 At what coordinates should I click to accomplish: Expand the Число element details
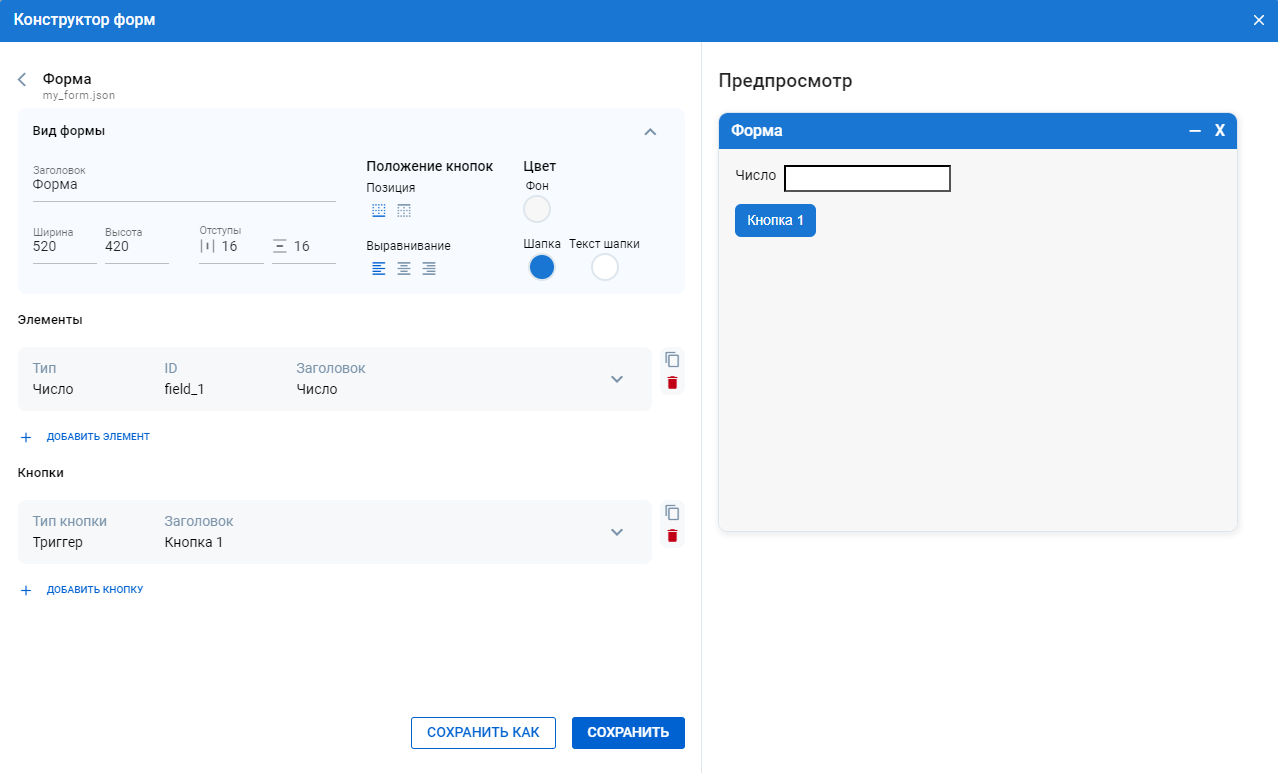[x=617, y=379]
